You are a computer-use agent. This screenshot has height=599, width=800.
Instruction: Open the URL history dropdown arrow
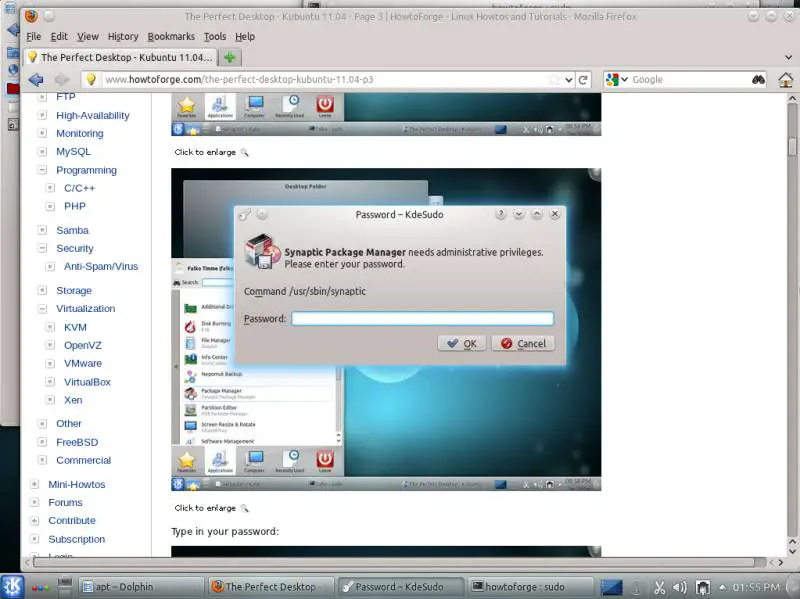click(x=569, y=80)
